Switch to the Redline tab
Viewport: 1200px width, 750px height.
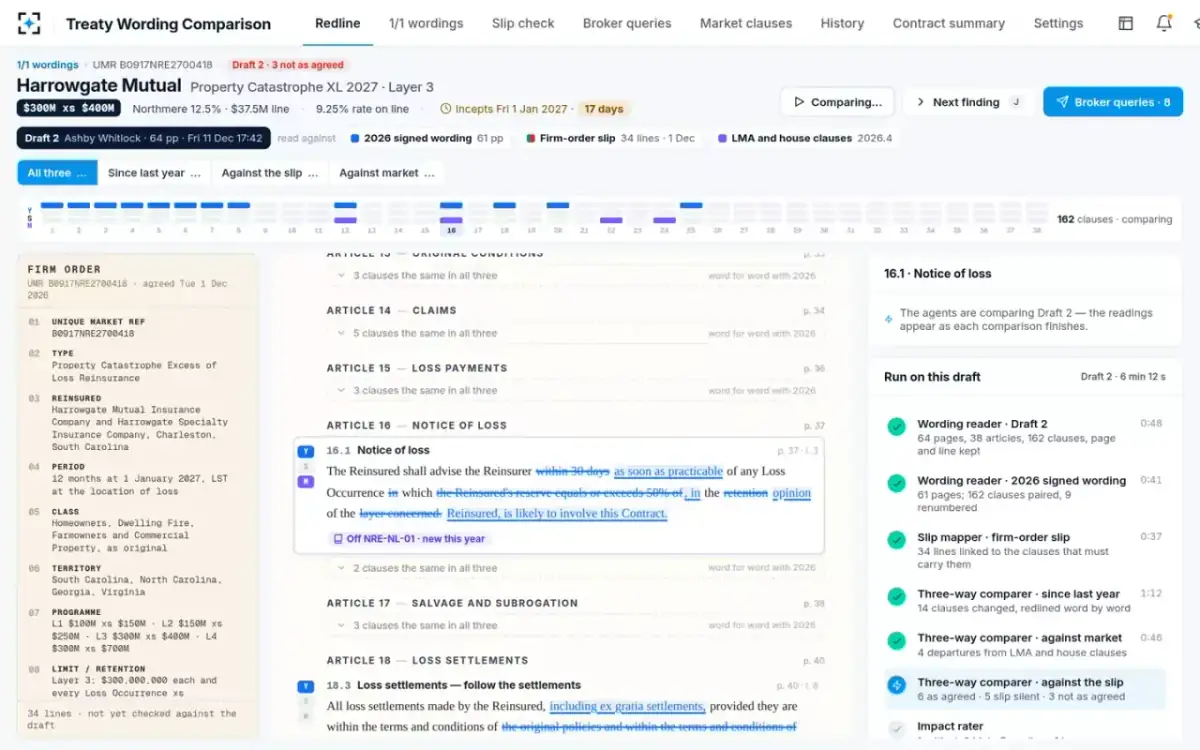(x=338, y=23)
